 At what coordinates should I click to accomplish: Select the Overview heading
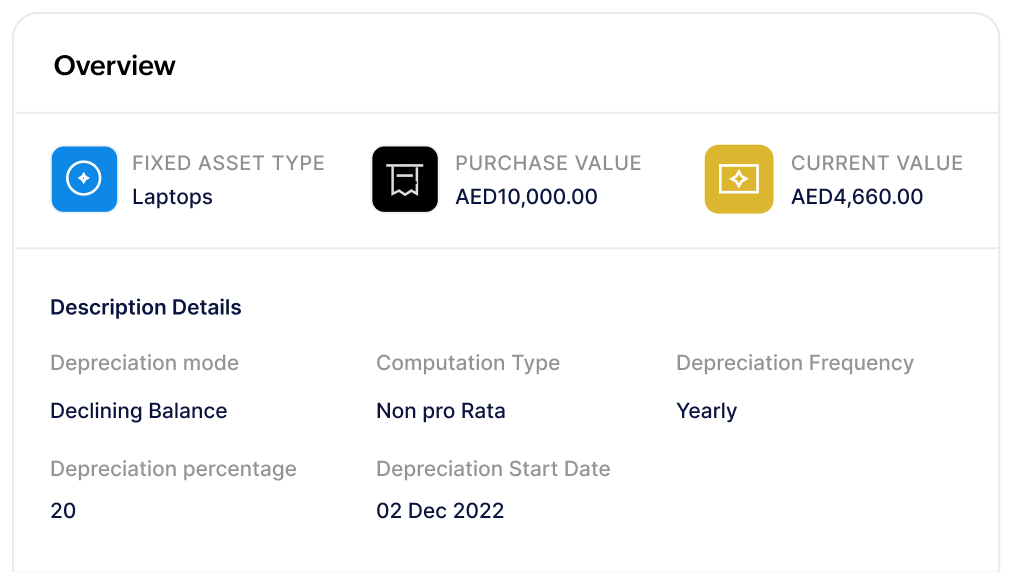(x=114, y=66)
